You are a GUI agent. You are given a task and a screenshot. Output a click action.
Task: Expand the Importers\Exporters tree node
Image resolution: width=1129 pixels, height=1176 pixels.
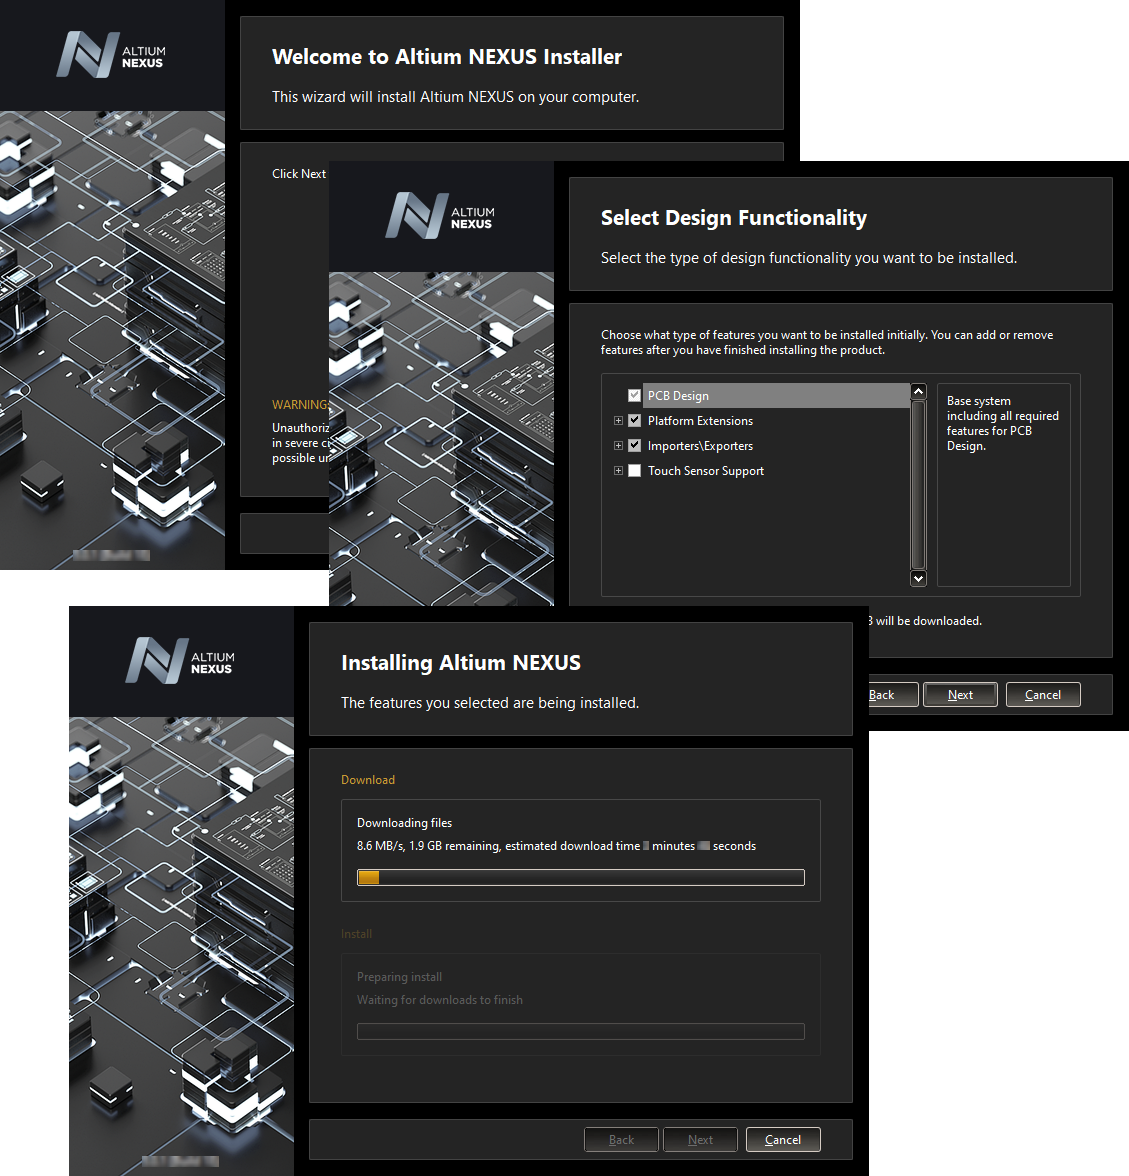(x=618, y=446)
